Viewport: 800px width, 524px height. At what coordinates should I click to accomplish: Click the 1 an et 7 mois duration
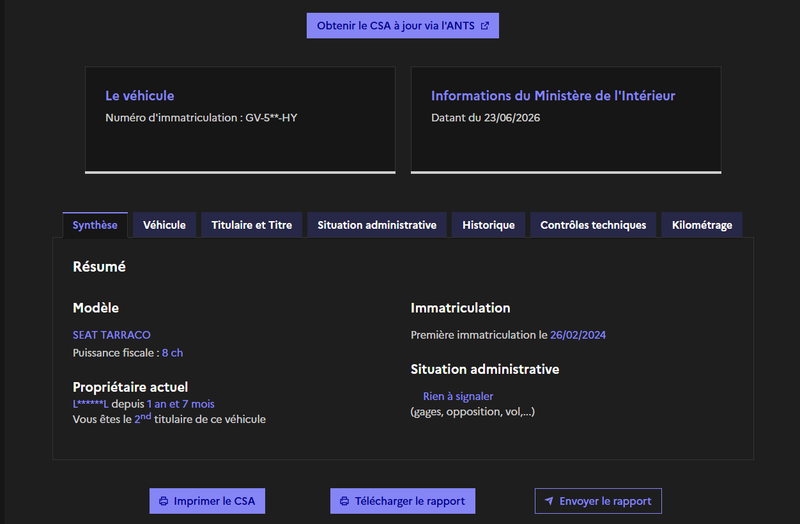click(181, 404)
